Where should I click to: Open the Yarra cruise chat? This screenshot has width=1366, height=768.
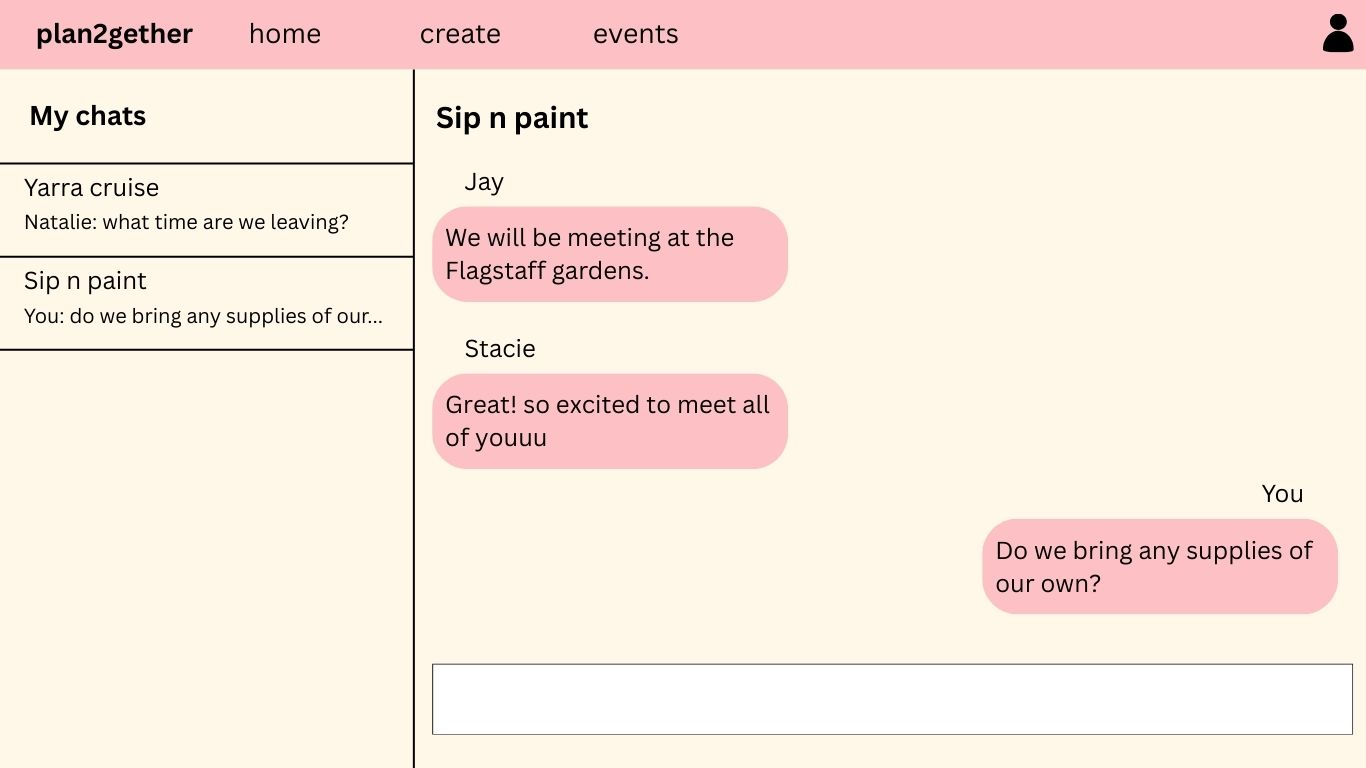[207, 210]
